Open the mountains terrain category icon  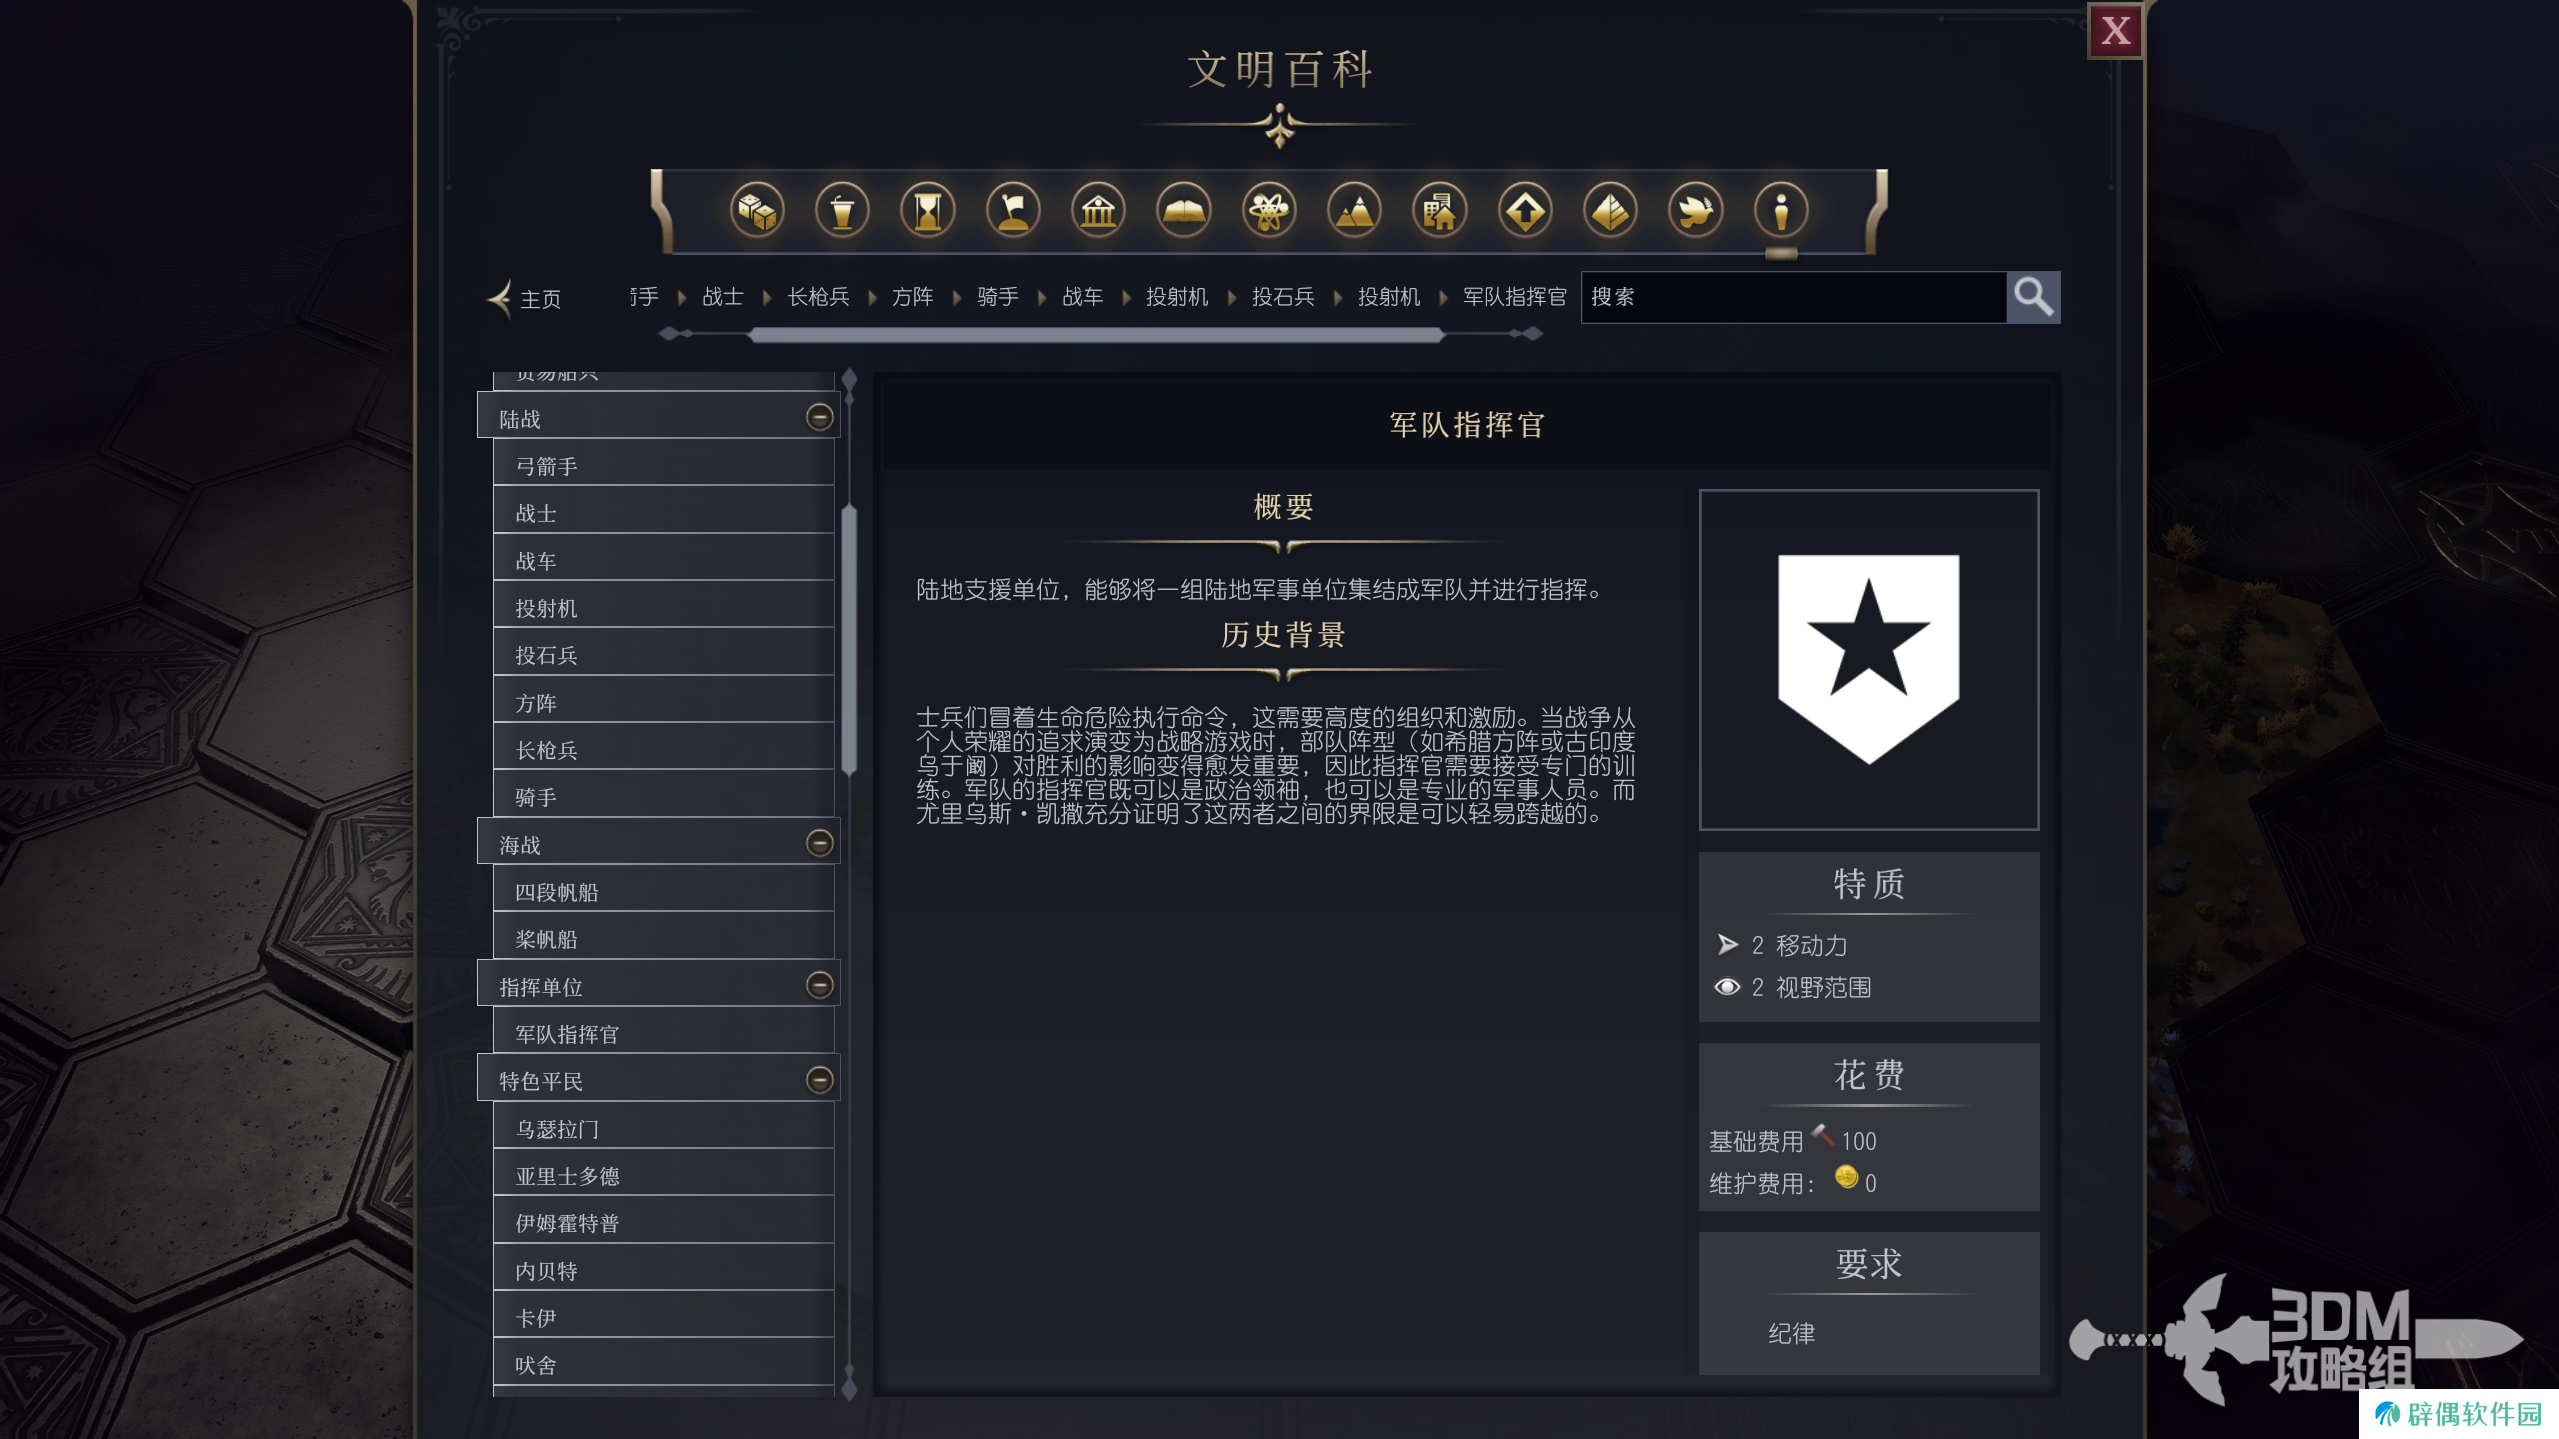(x=1354, y=211)
